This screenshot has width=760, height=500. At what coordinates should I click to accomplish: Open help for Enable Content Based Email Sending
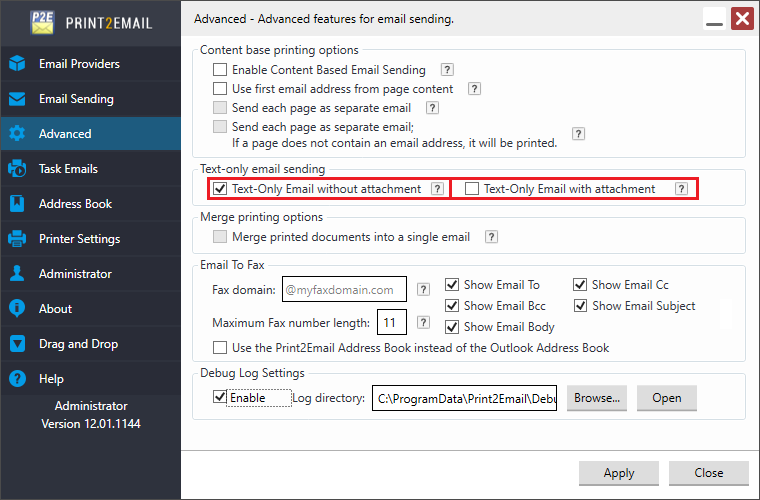(447, 70)
